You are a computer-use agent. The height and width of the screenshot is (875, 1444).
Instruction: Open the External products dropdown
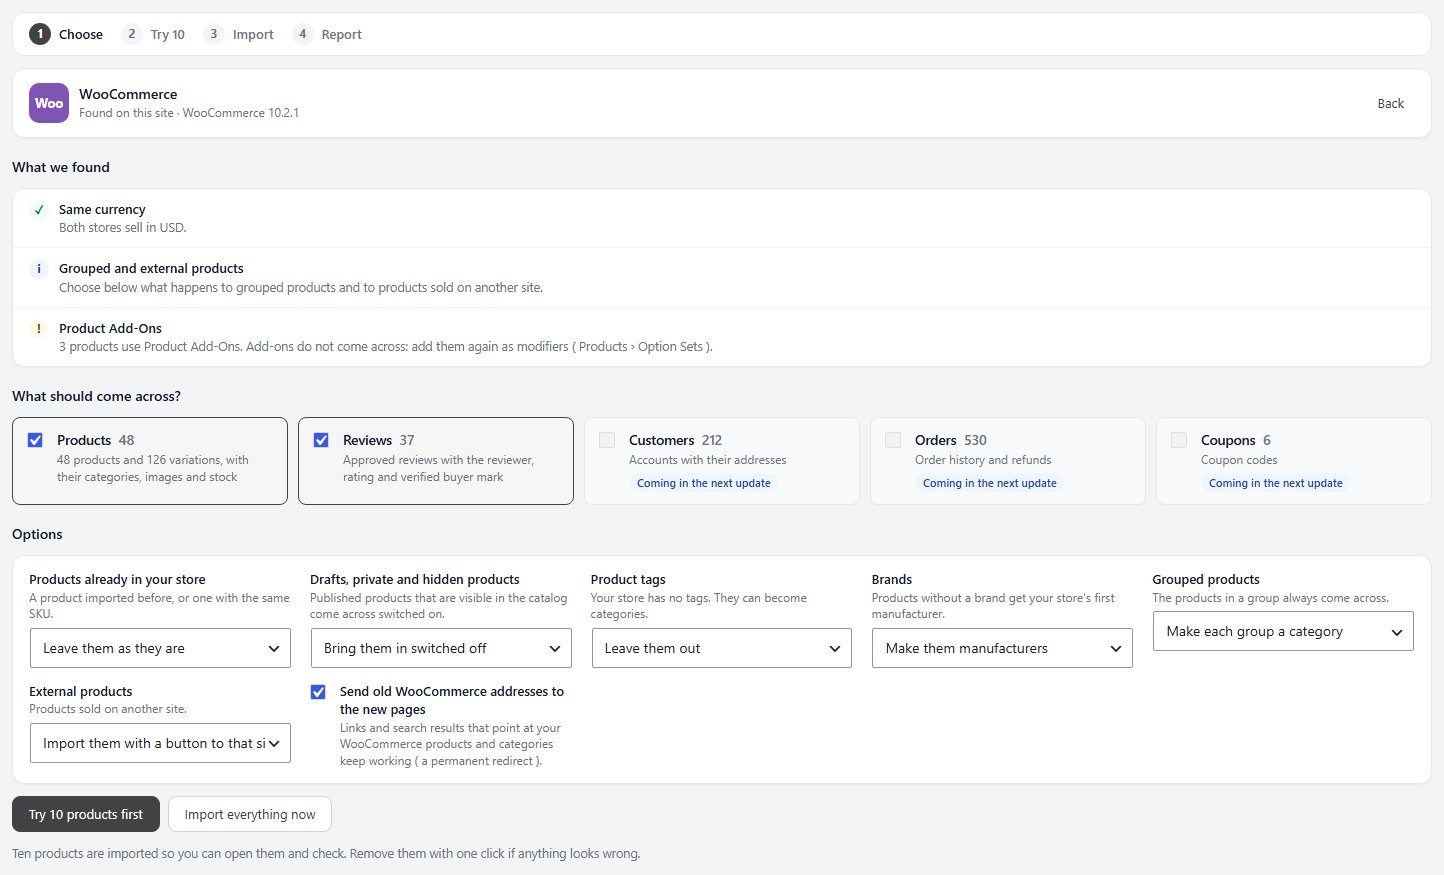160,743
